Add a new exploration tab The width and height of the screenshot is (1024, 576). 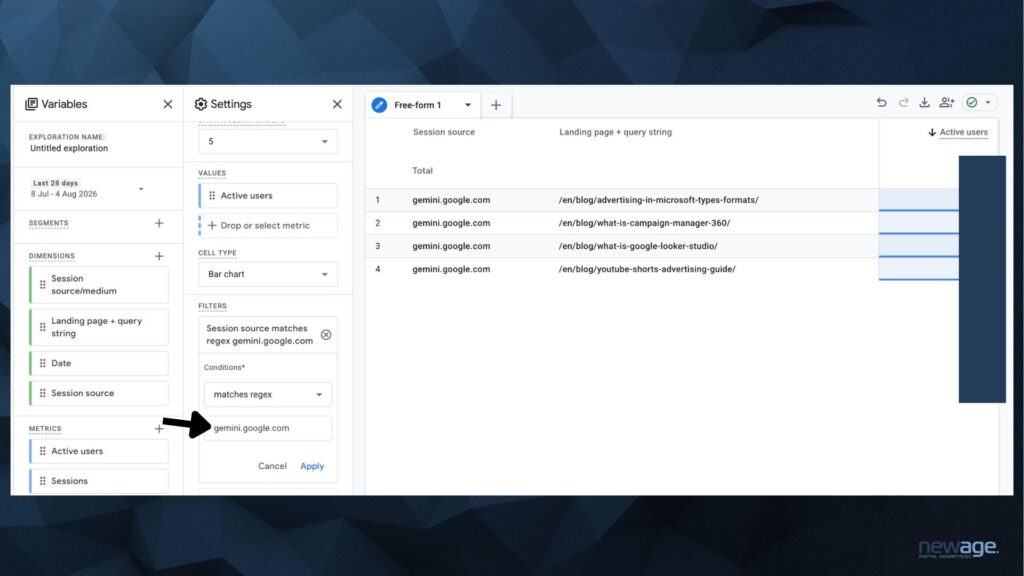point(496,105)
